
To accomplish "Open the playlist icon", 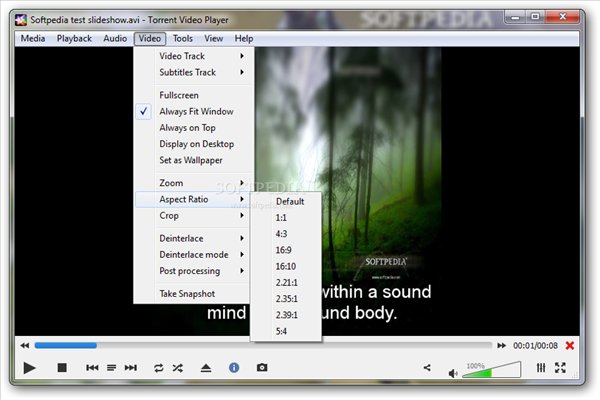I will pyautogui.click(x=111, y=368).
